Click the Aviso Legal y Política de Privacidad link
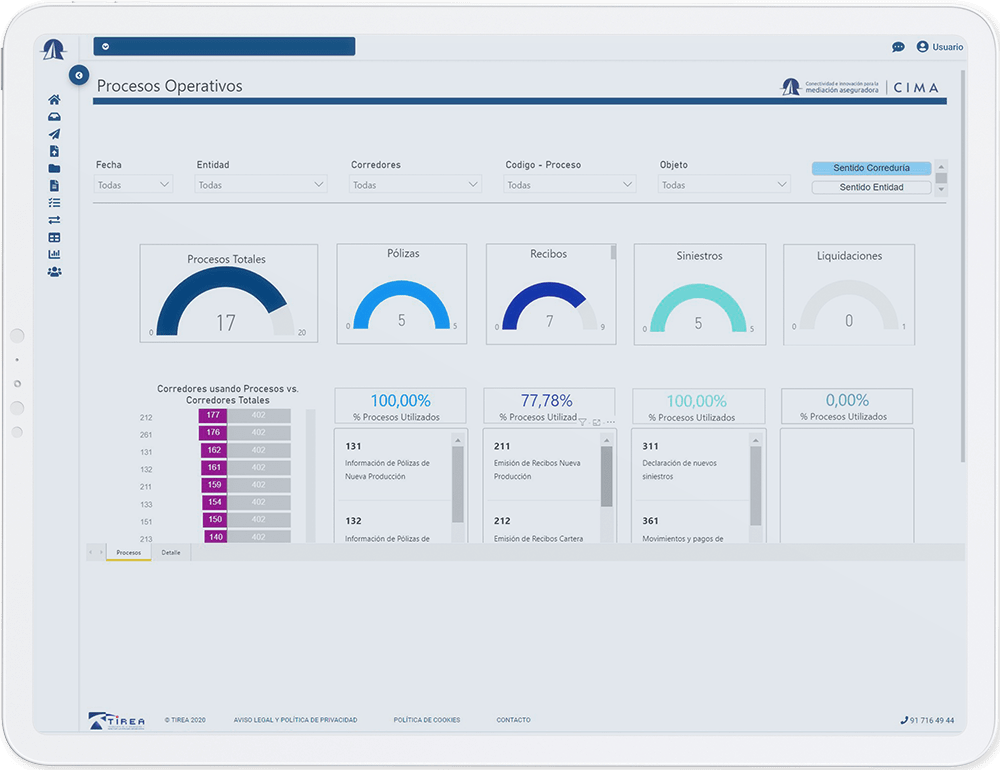Screen dimensions: 1000x770 pyautogui.click(x=295, y=720)
